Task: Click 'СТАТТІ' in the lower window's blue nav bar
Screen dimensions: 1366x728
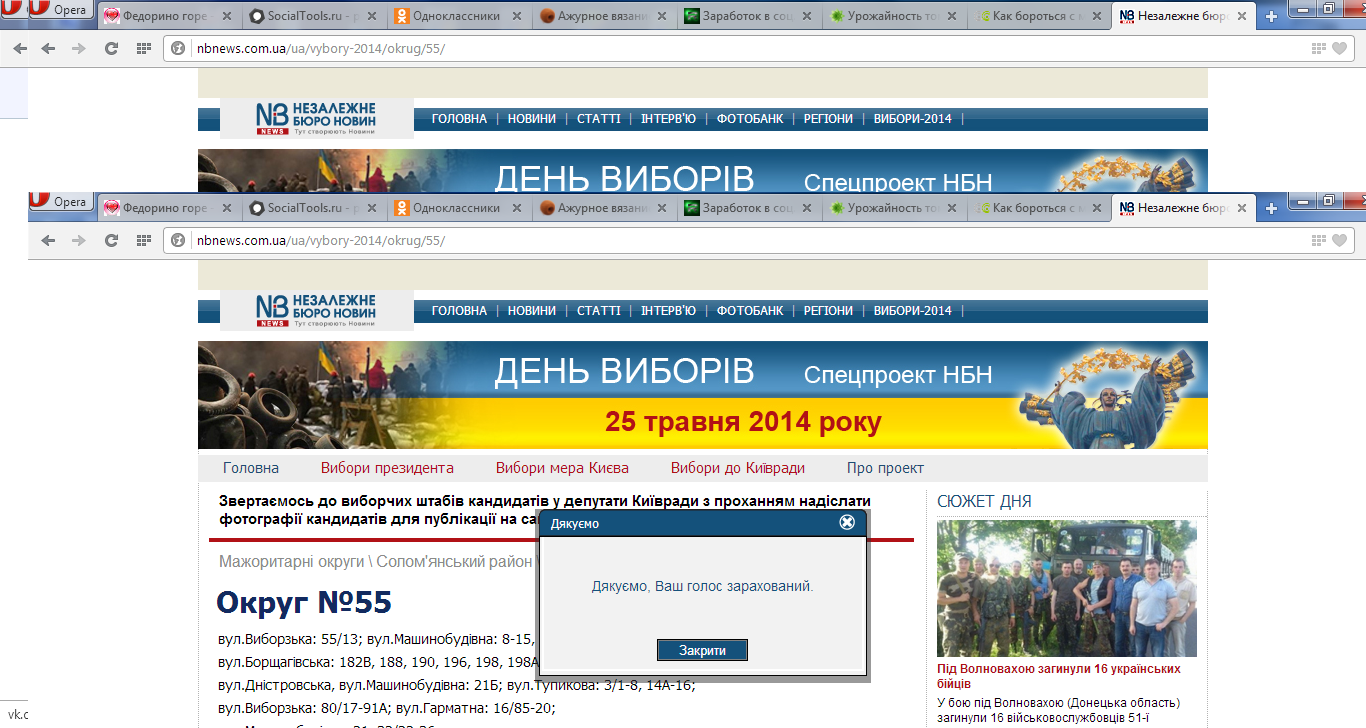Action: point(599,311)
